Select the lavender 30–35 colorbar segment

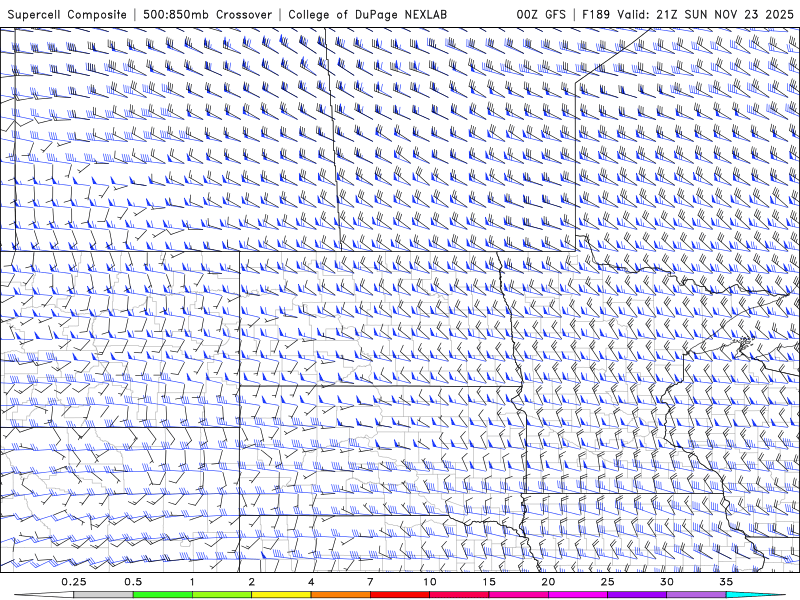(696, 595)
